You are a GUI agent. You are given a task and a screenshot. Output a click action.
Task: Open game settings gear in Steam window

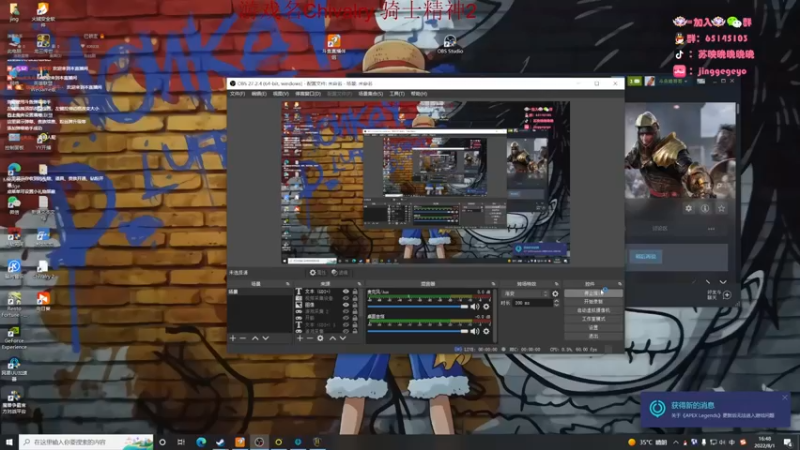coord(689,208)
